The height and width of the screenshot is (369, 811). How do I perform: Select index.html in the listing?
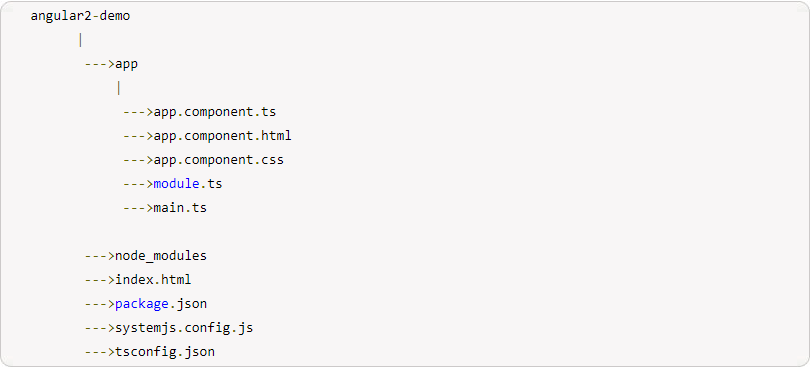153,280
